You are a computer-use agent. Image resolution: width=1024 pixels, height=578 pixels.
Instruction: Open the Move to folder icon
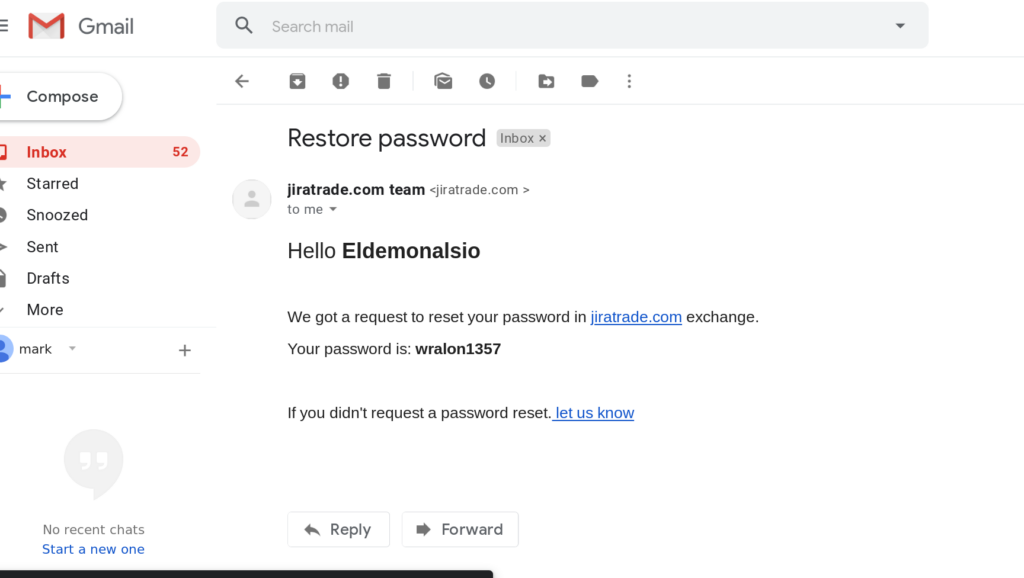point(546,81)
